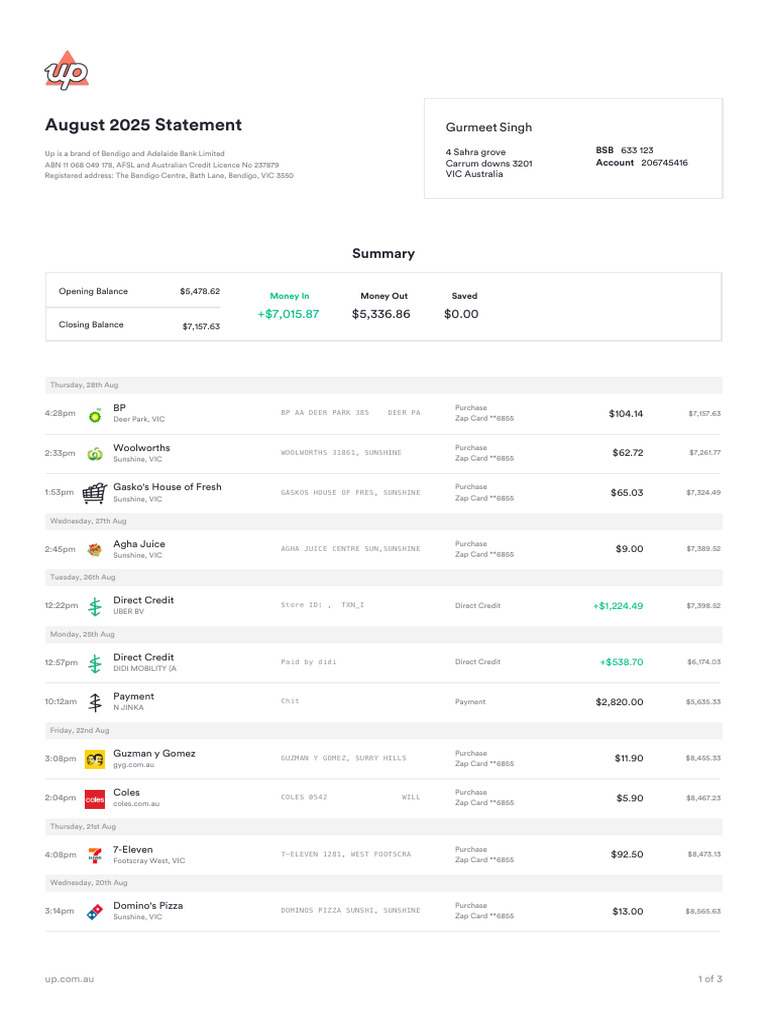Image resolution: width=768 pixels, height=1024 pixels.
Task: Click the Closing Balance $7,157.63 summary value
Action: click(201, 327)
